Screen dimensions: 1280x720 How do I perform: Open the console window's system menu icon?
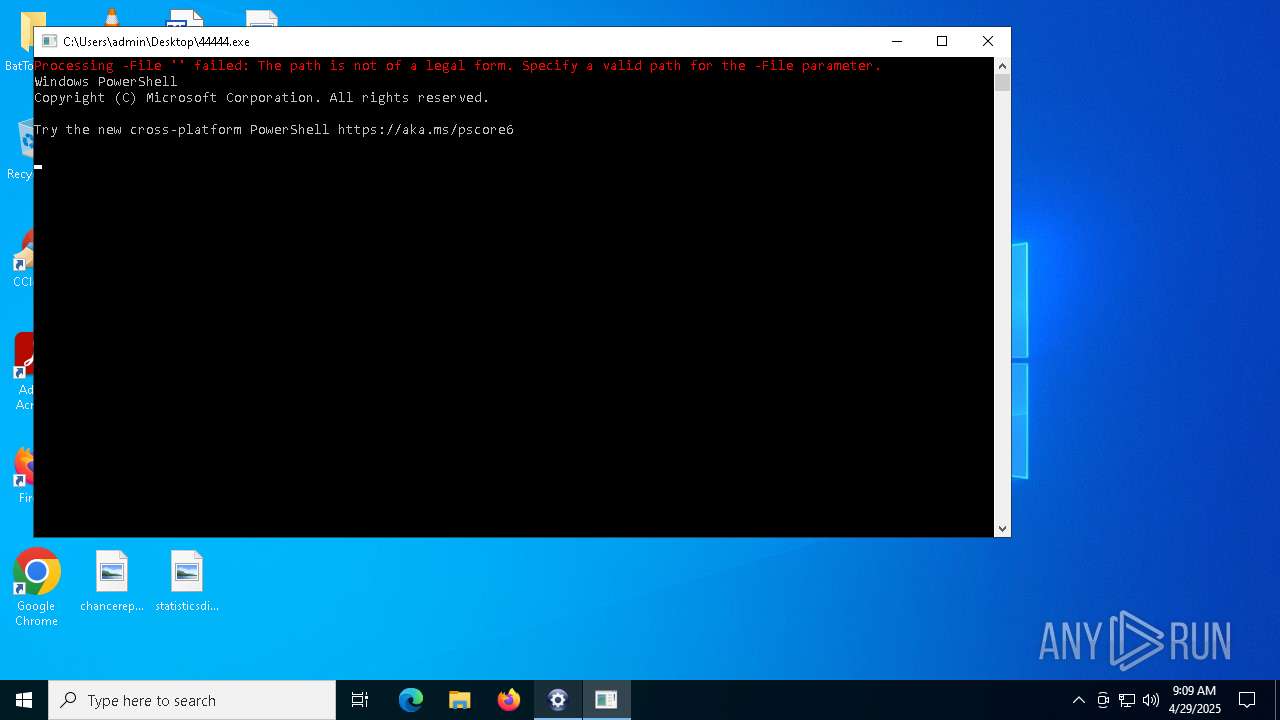(49, 41)
